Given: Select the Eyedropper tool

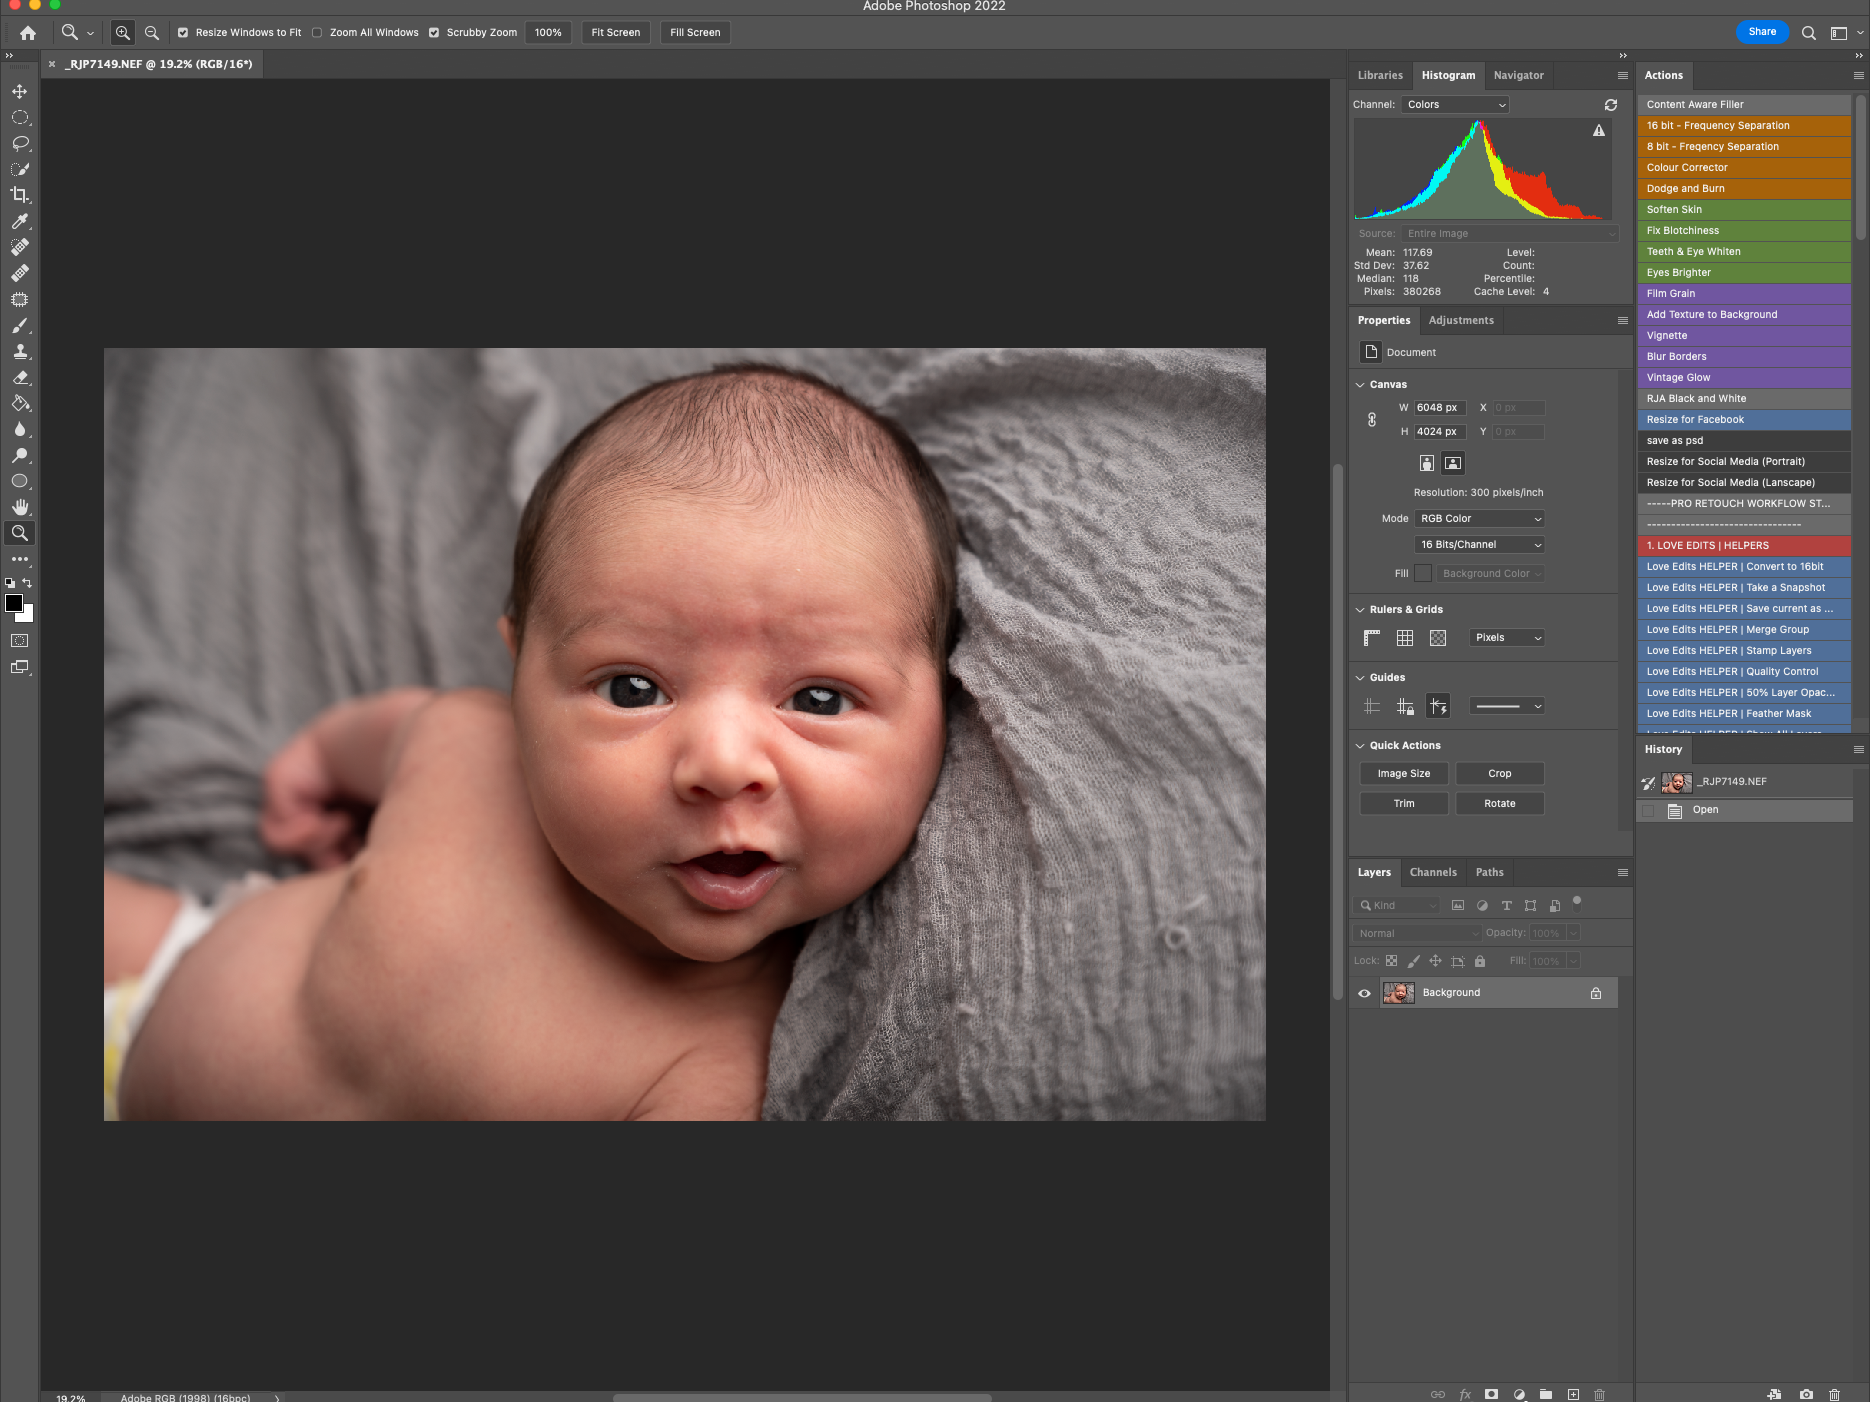Looking at the screenshot, I should (20, 221).
